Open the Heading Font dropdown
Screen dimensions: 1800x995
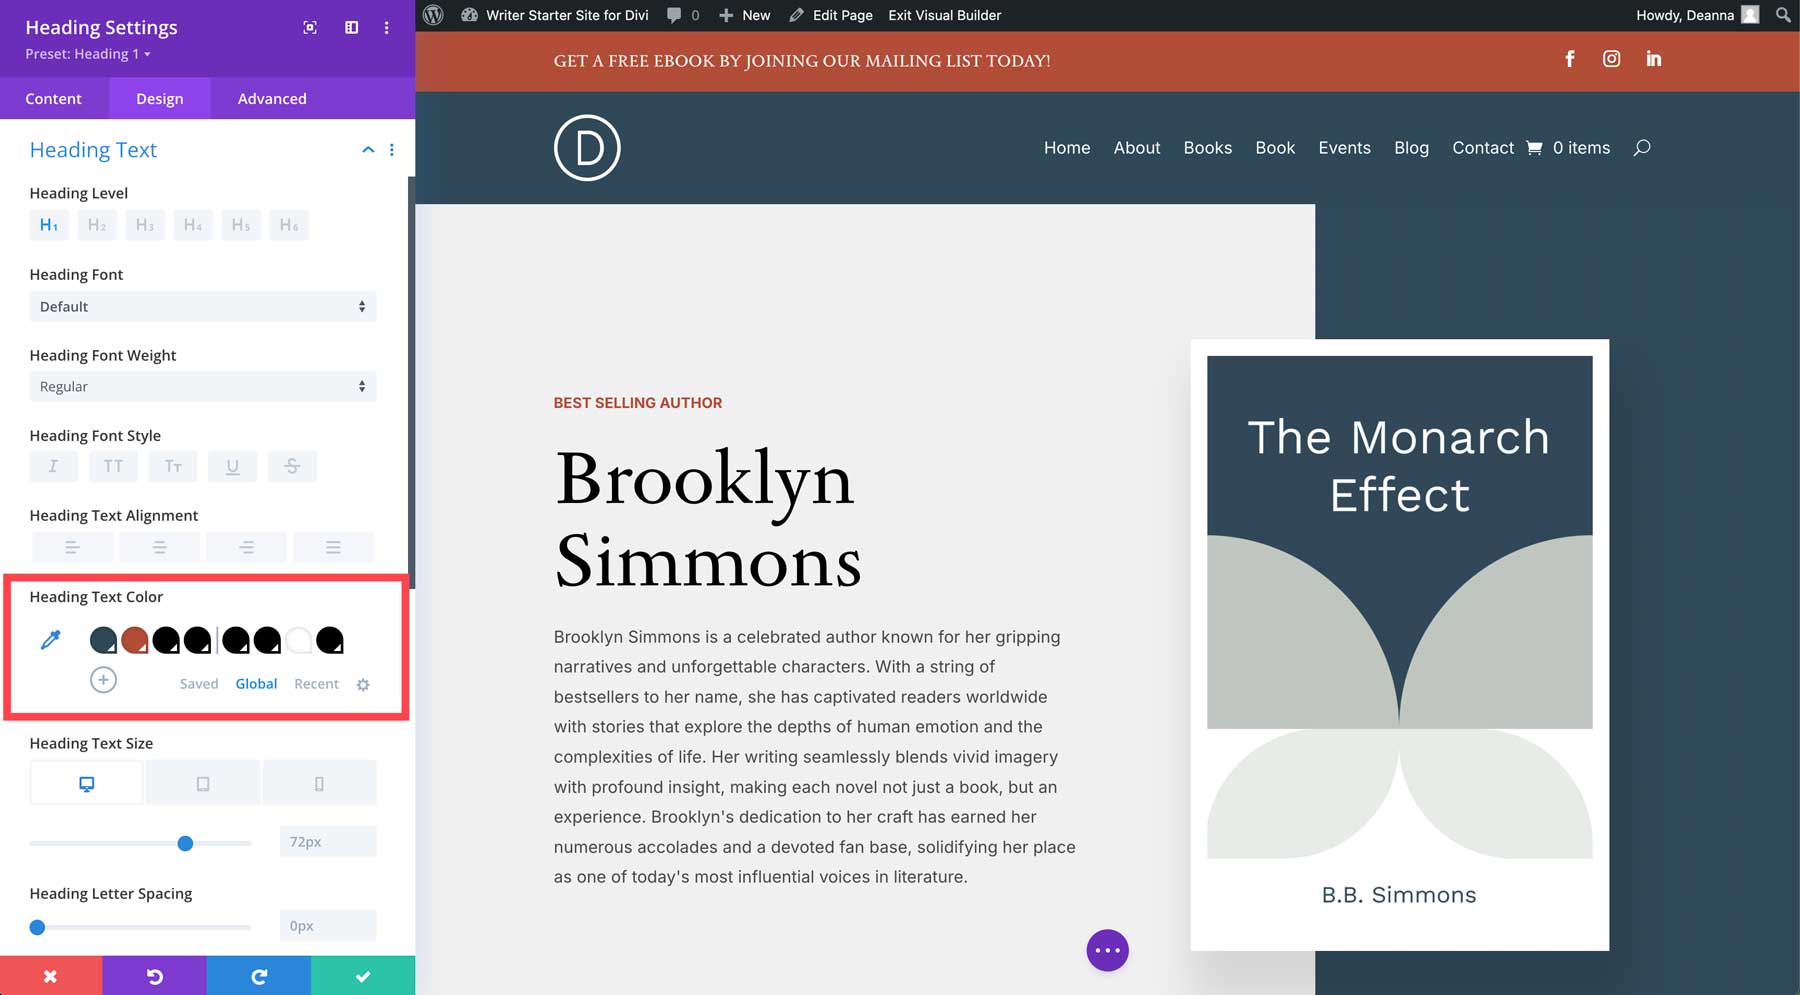pos(202,306)
